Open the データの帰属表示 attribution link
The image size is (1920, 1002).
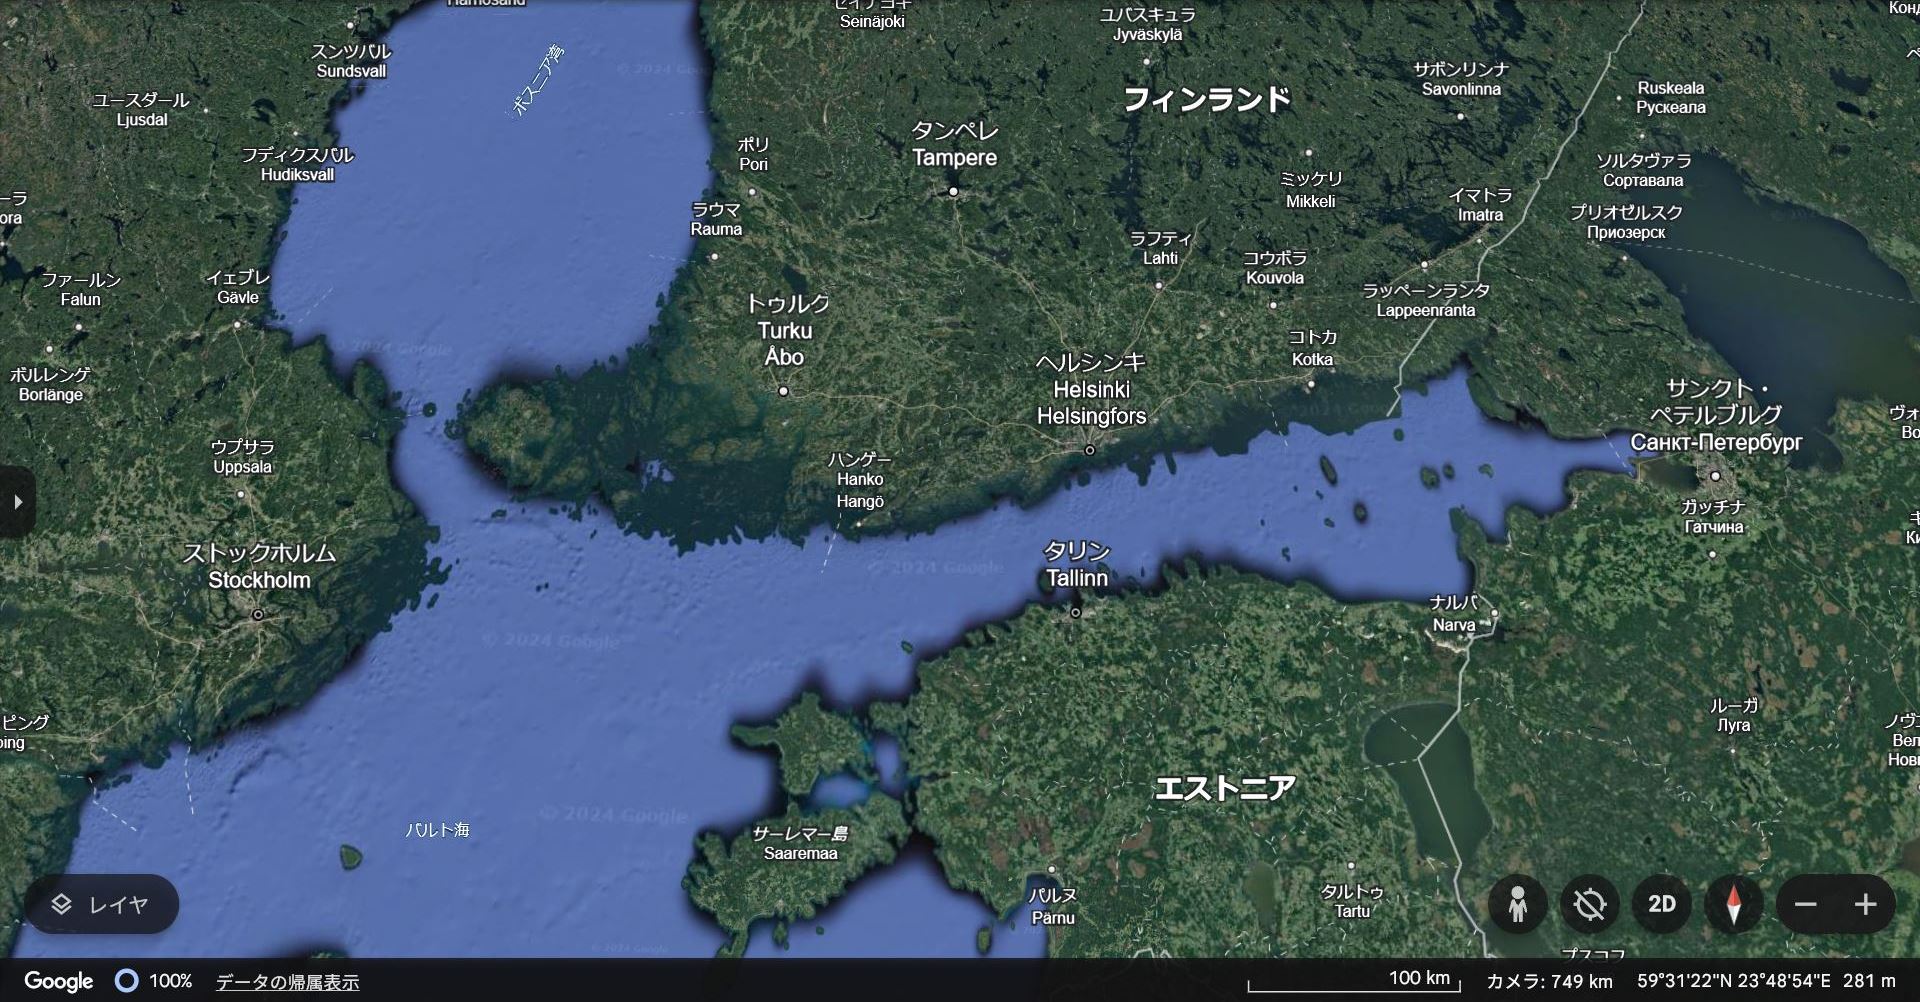pos(287,982)
